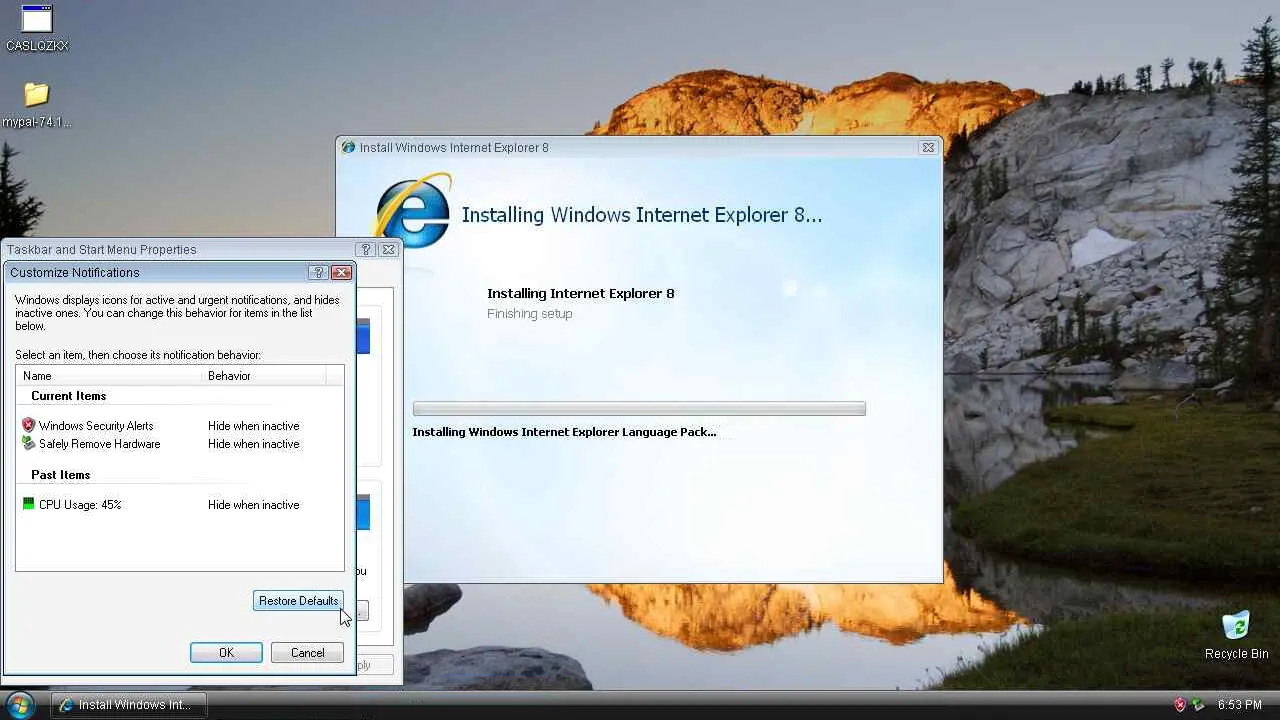Switch to Install Windows Internet Explorer taskbar button
This screenshot has height=720, width=1280.
(x=129, y=705)
